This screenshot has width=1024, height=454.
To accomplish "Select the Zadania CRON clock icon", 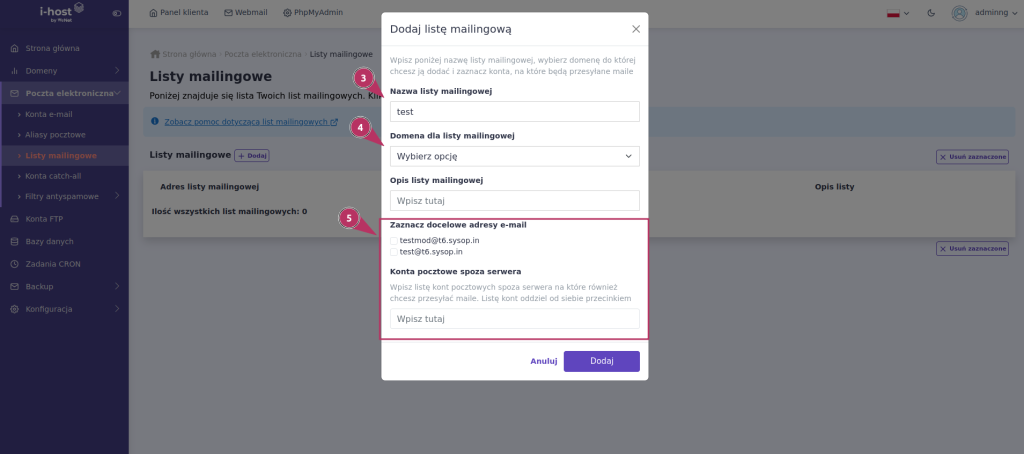I will pos(14,265).
